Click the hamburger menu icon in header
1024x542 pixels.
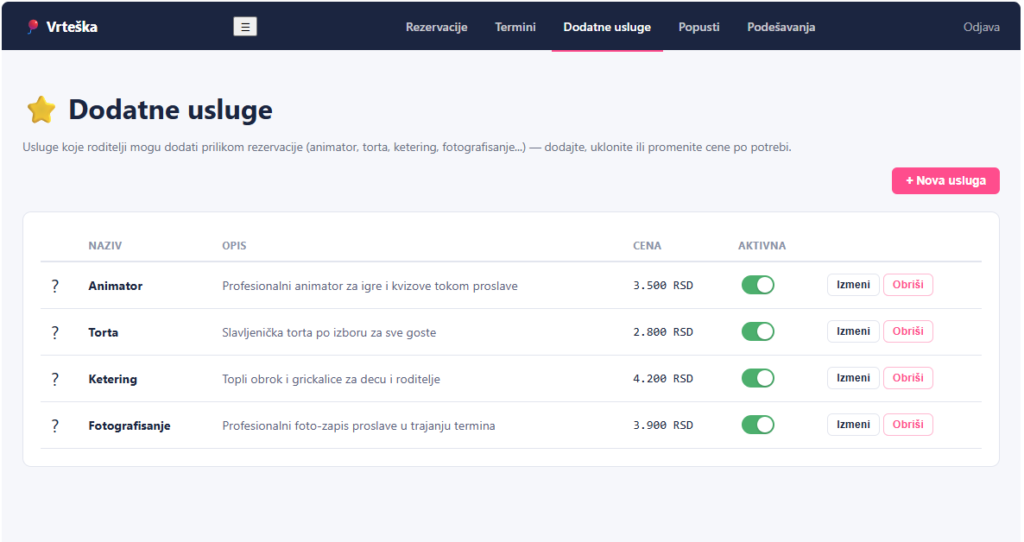coord(245,27)
